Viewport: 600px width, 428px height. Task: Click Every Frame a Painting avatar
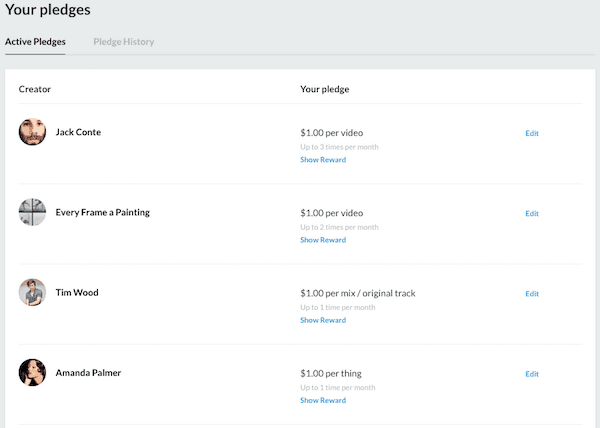click(x=32, y=212)
